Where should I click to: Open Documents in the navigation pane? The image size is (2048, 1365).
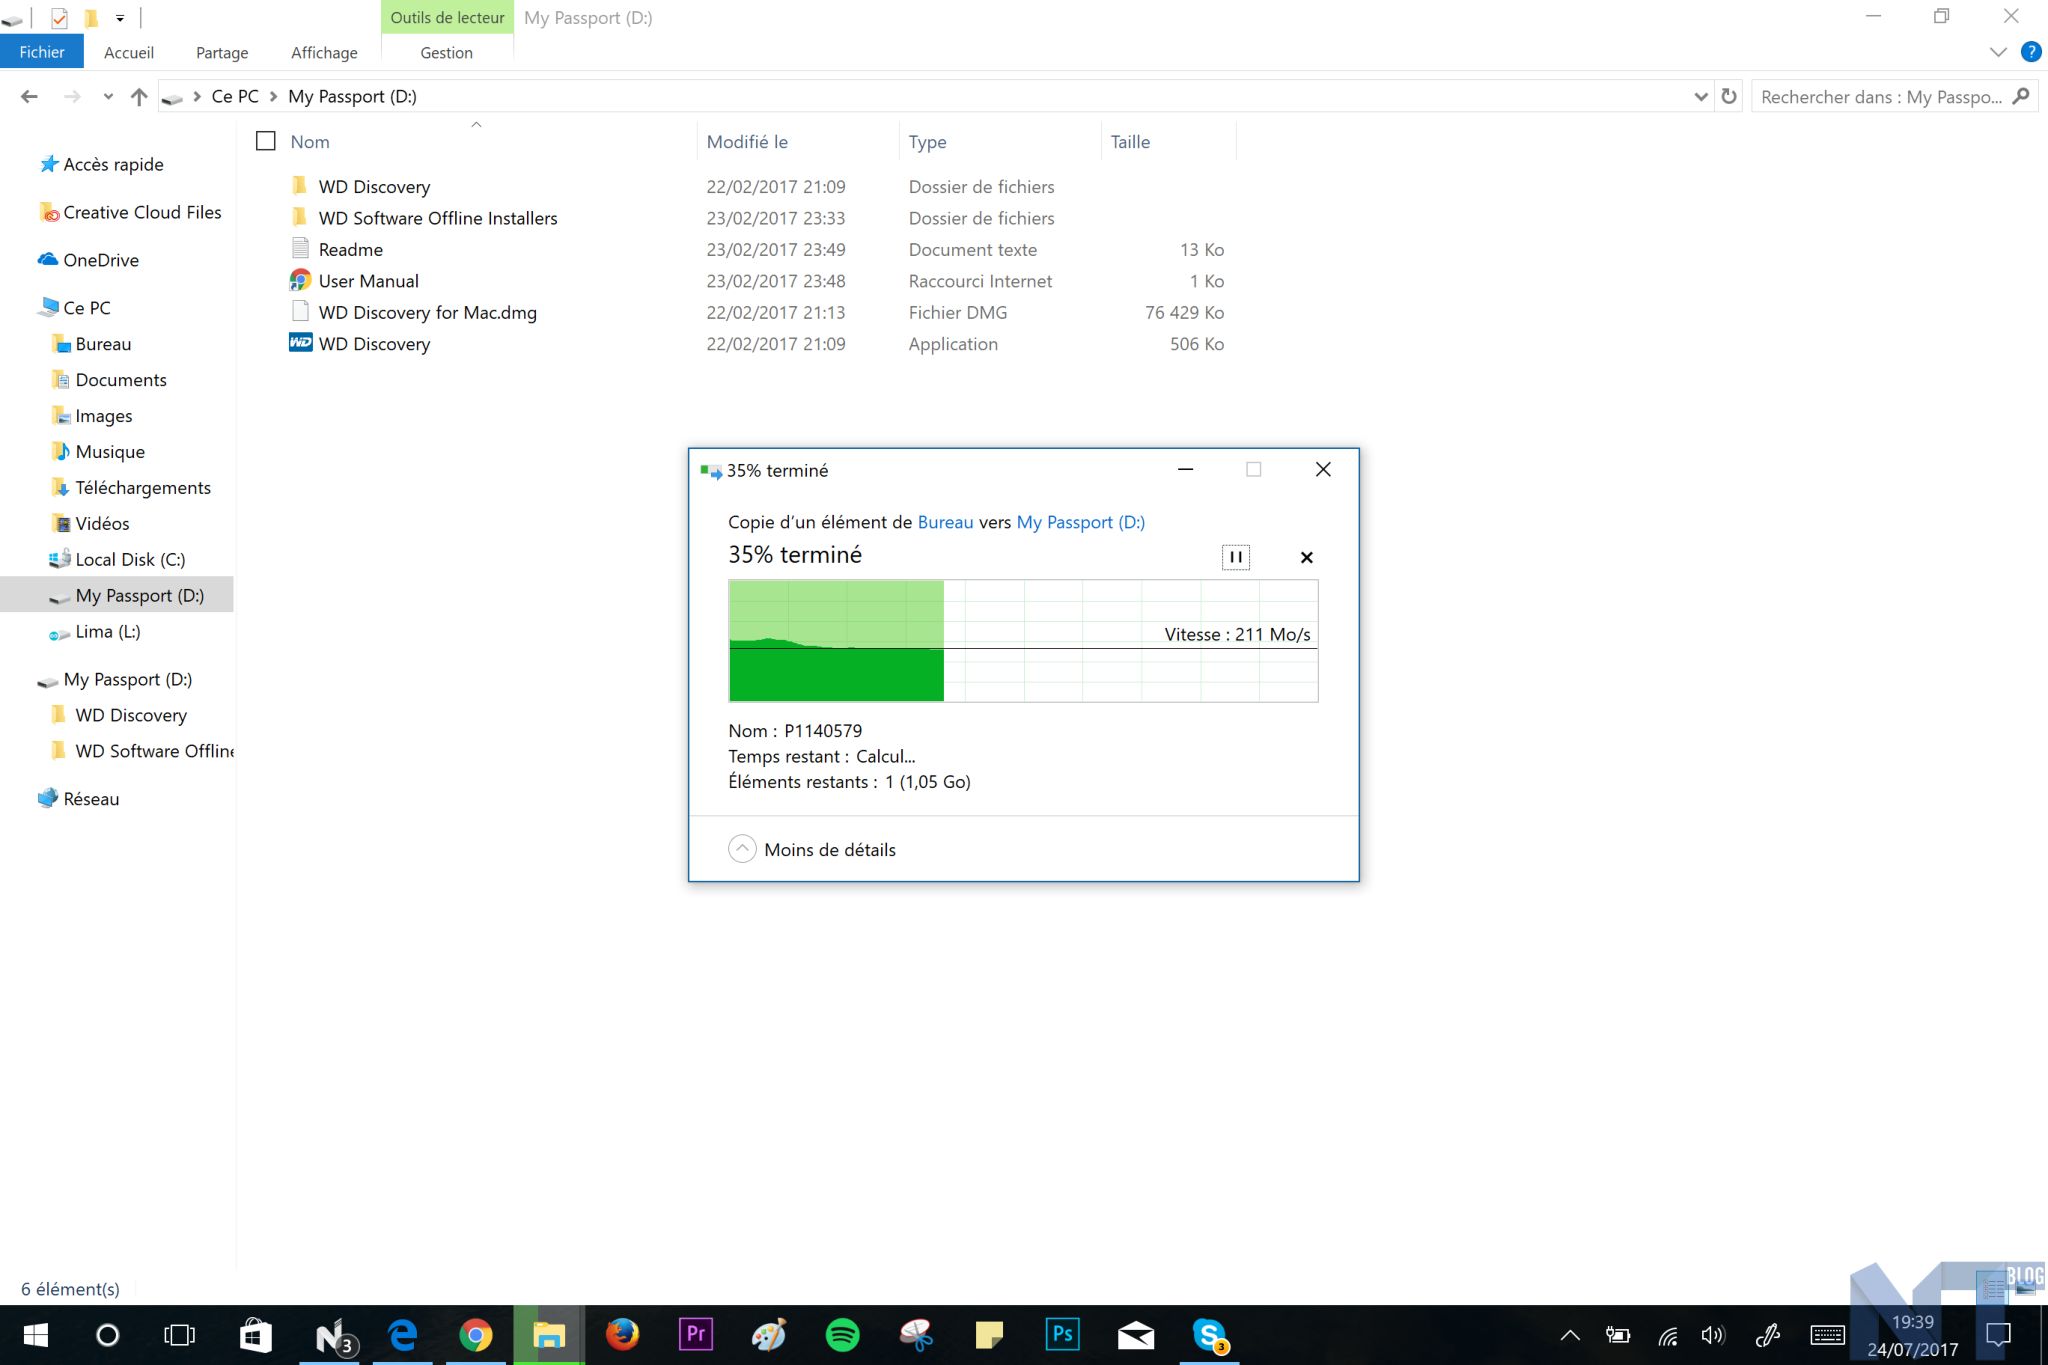[121, 380]
